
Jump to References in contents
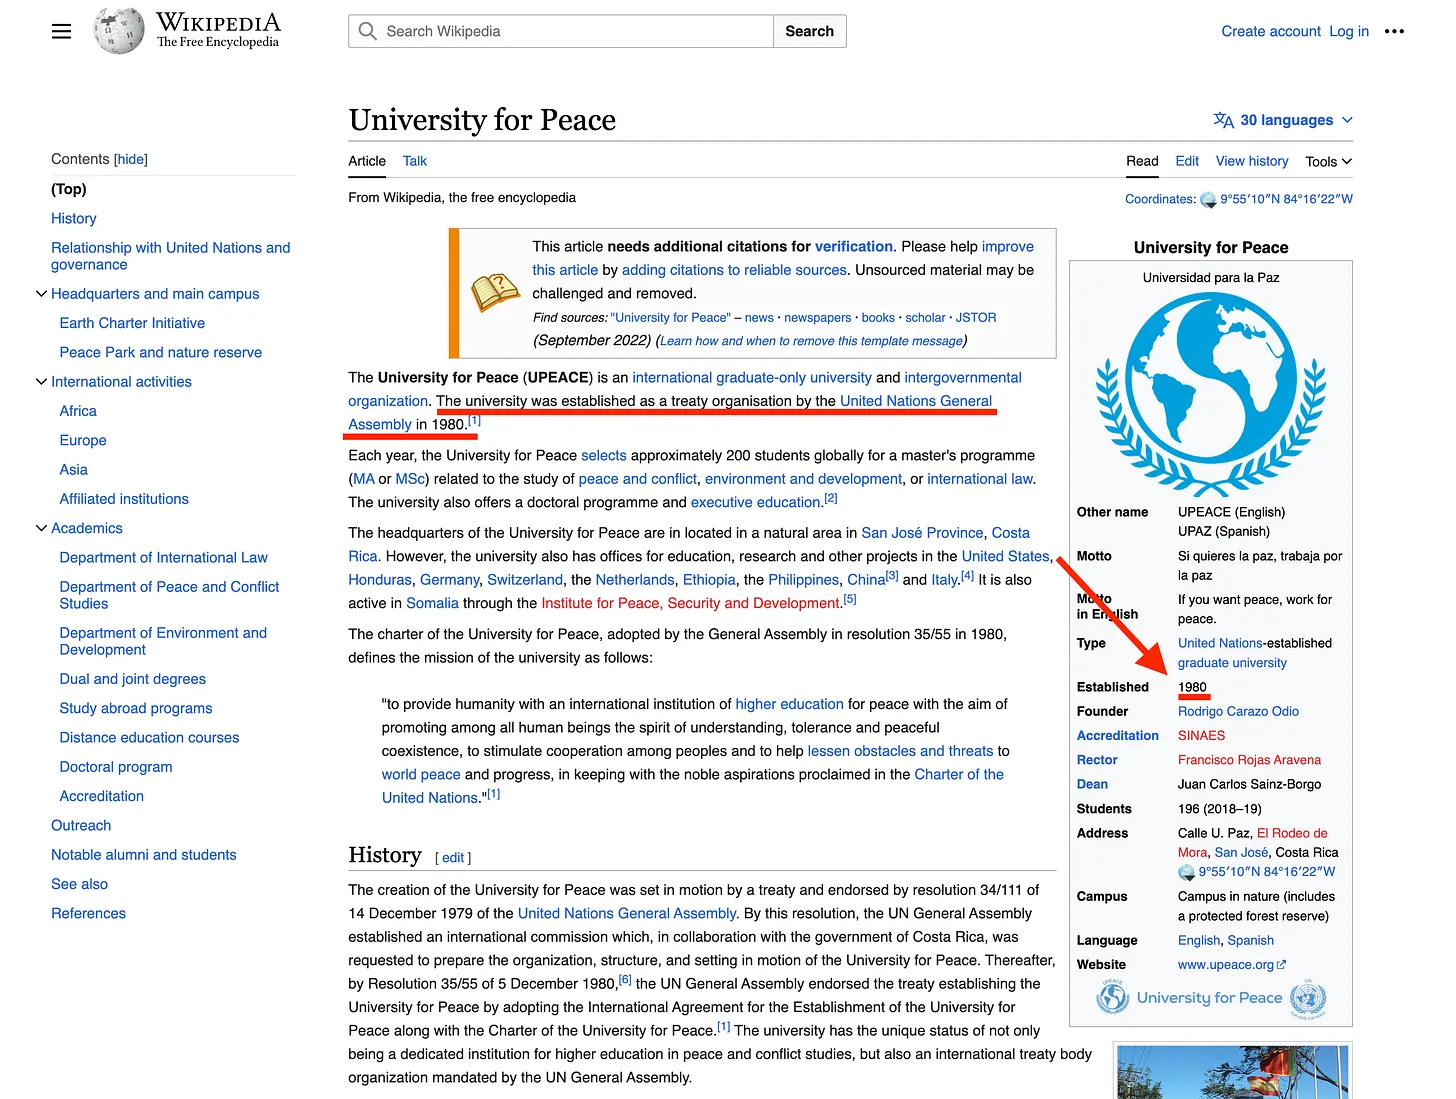tap(89, 913)
